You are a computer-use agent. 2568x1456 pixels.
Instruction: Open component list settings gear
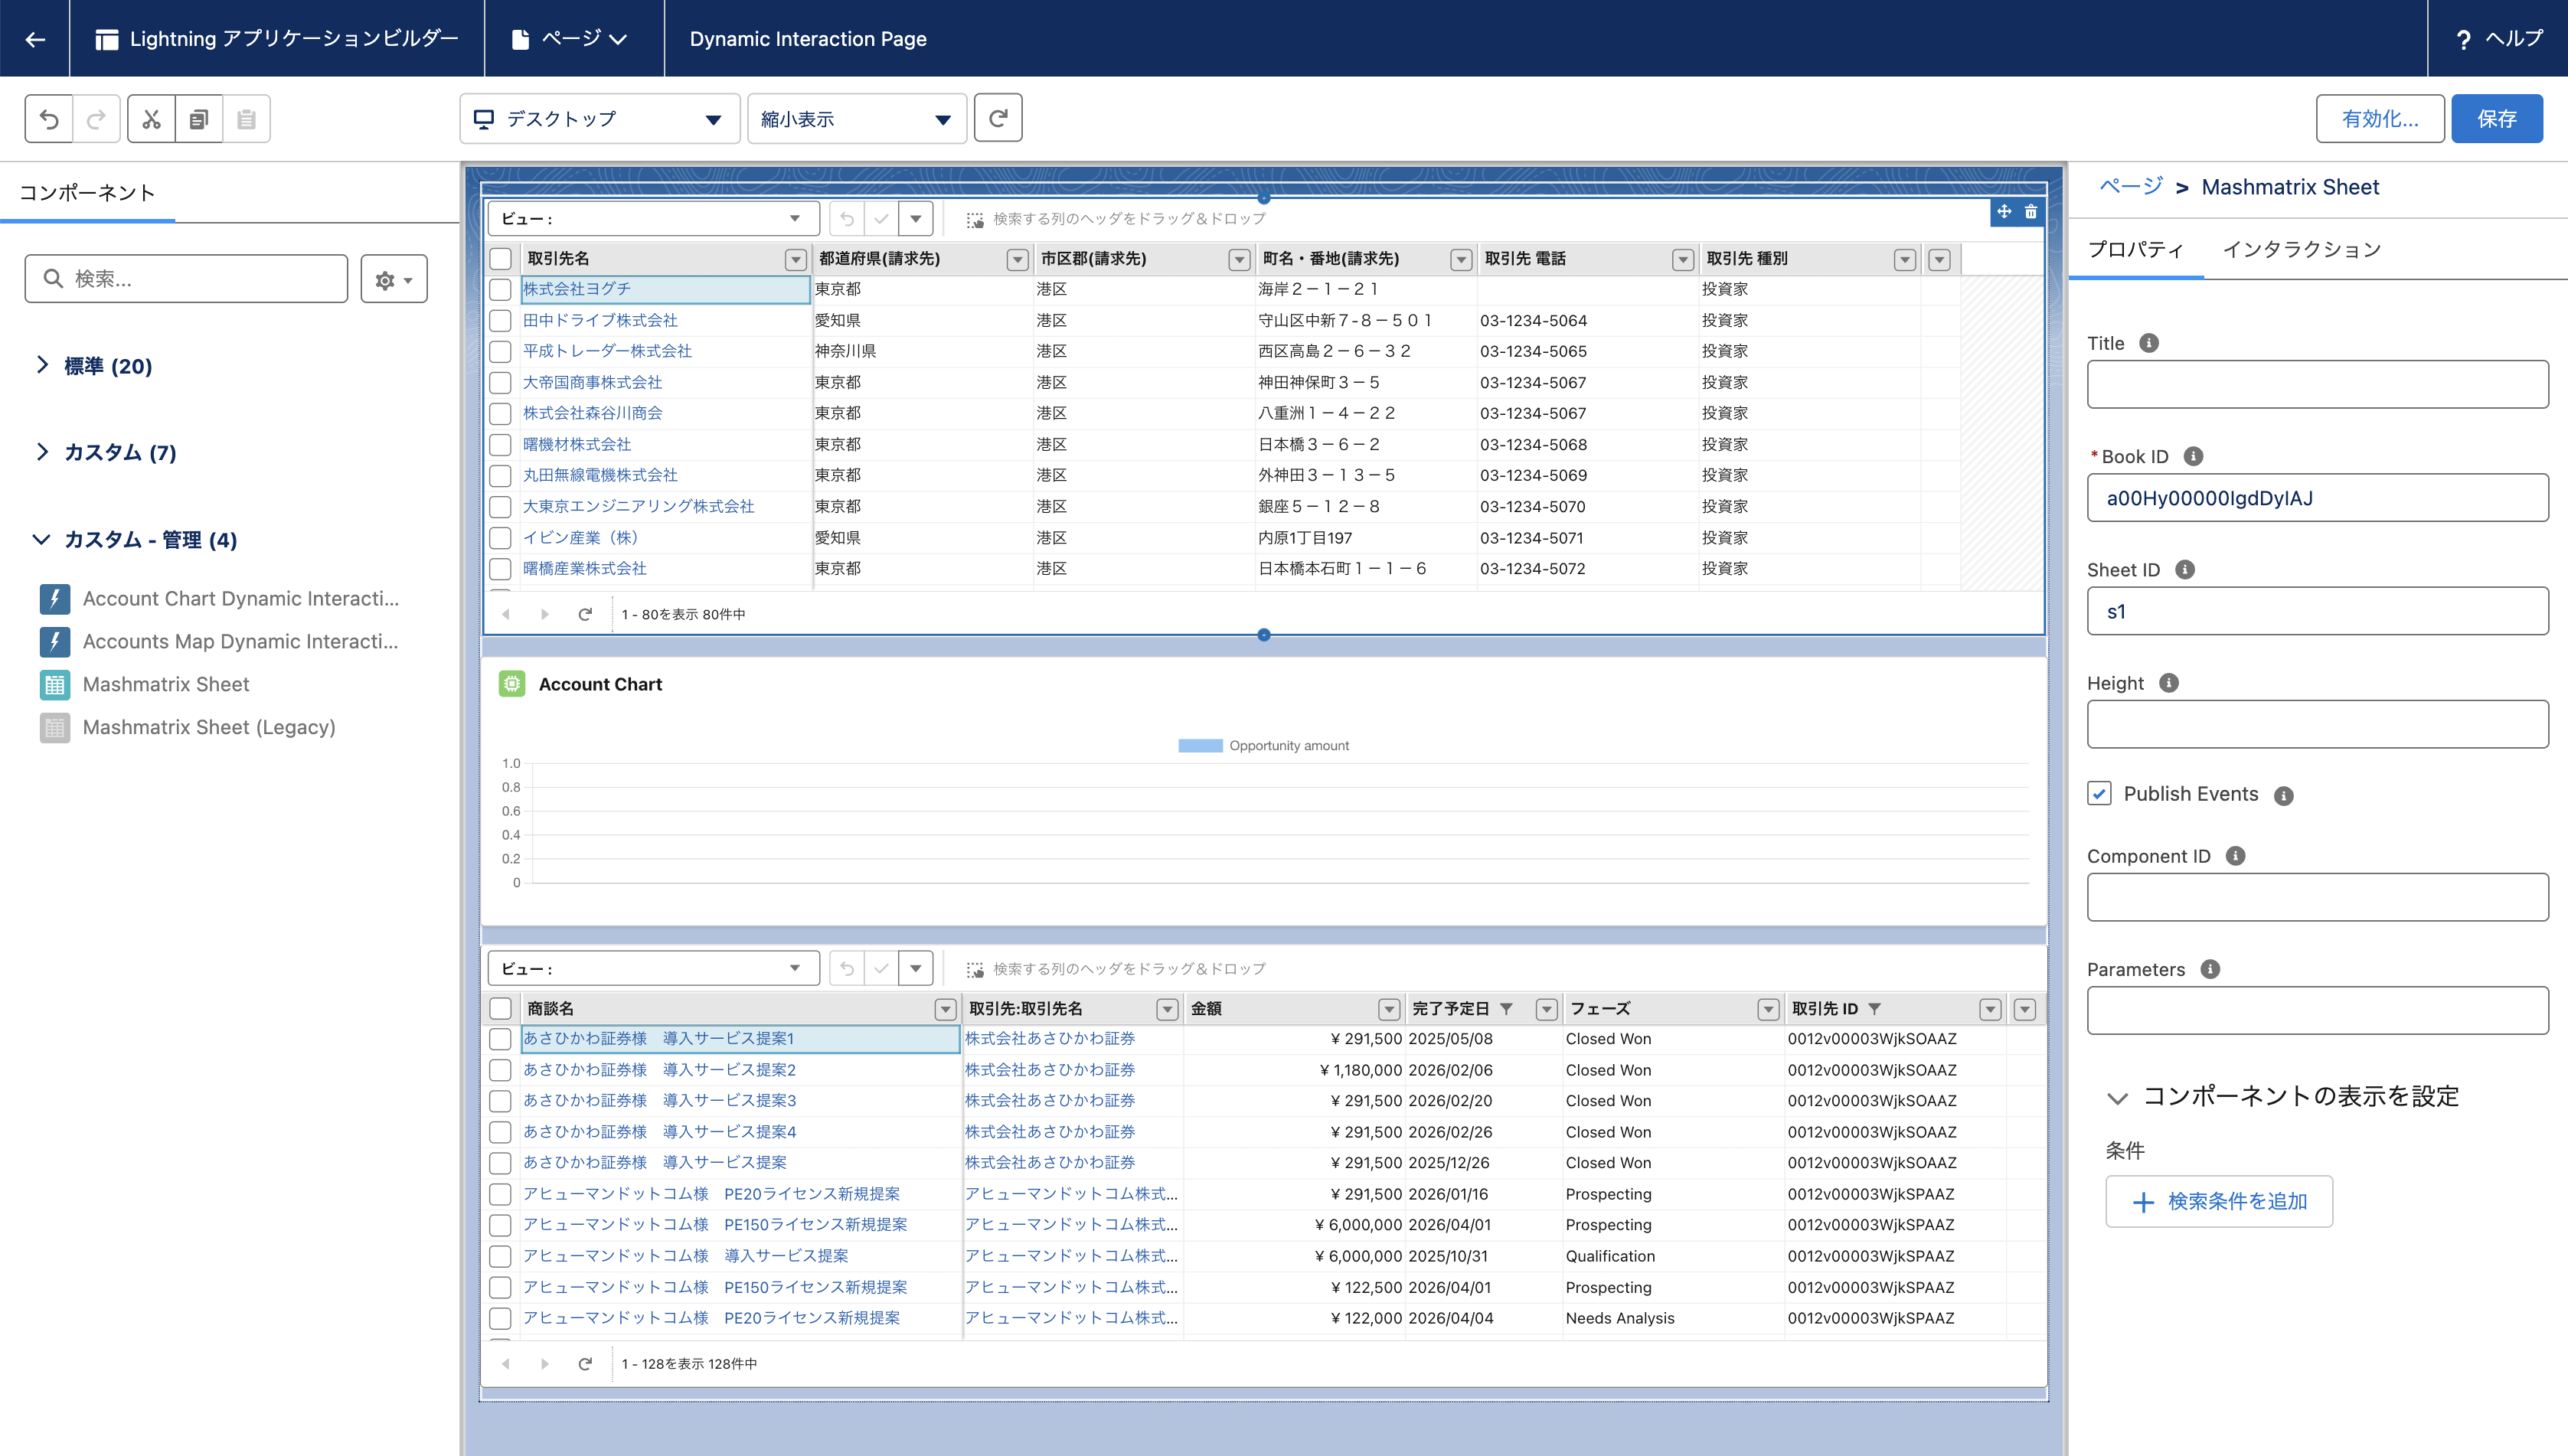(x=393, y=279)
